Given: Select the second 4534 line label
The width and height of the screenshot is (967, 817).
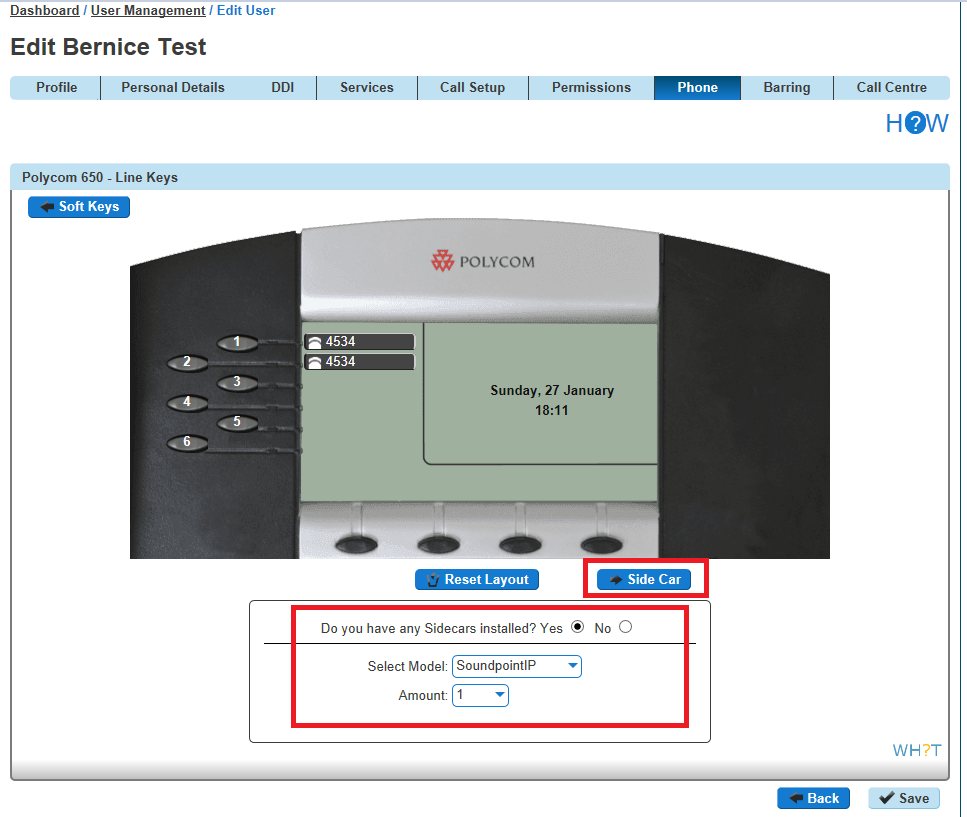Looking at the screenshot, I should [360, 361].
